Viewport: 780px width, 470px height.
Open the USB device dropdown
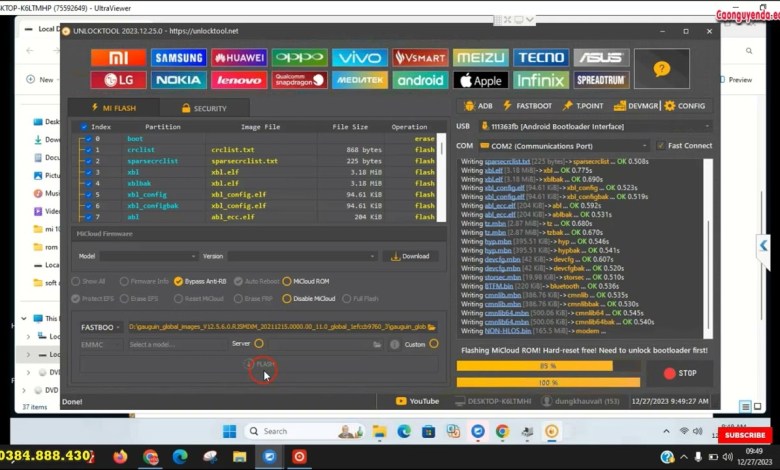pos(595,126)
